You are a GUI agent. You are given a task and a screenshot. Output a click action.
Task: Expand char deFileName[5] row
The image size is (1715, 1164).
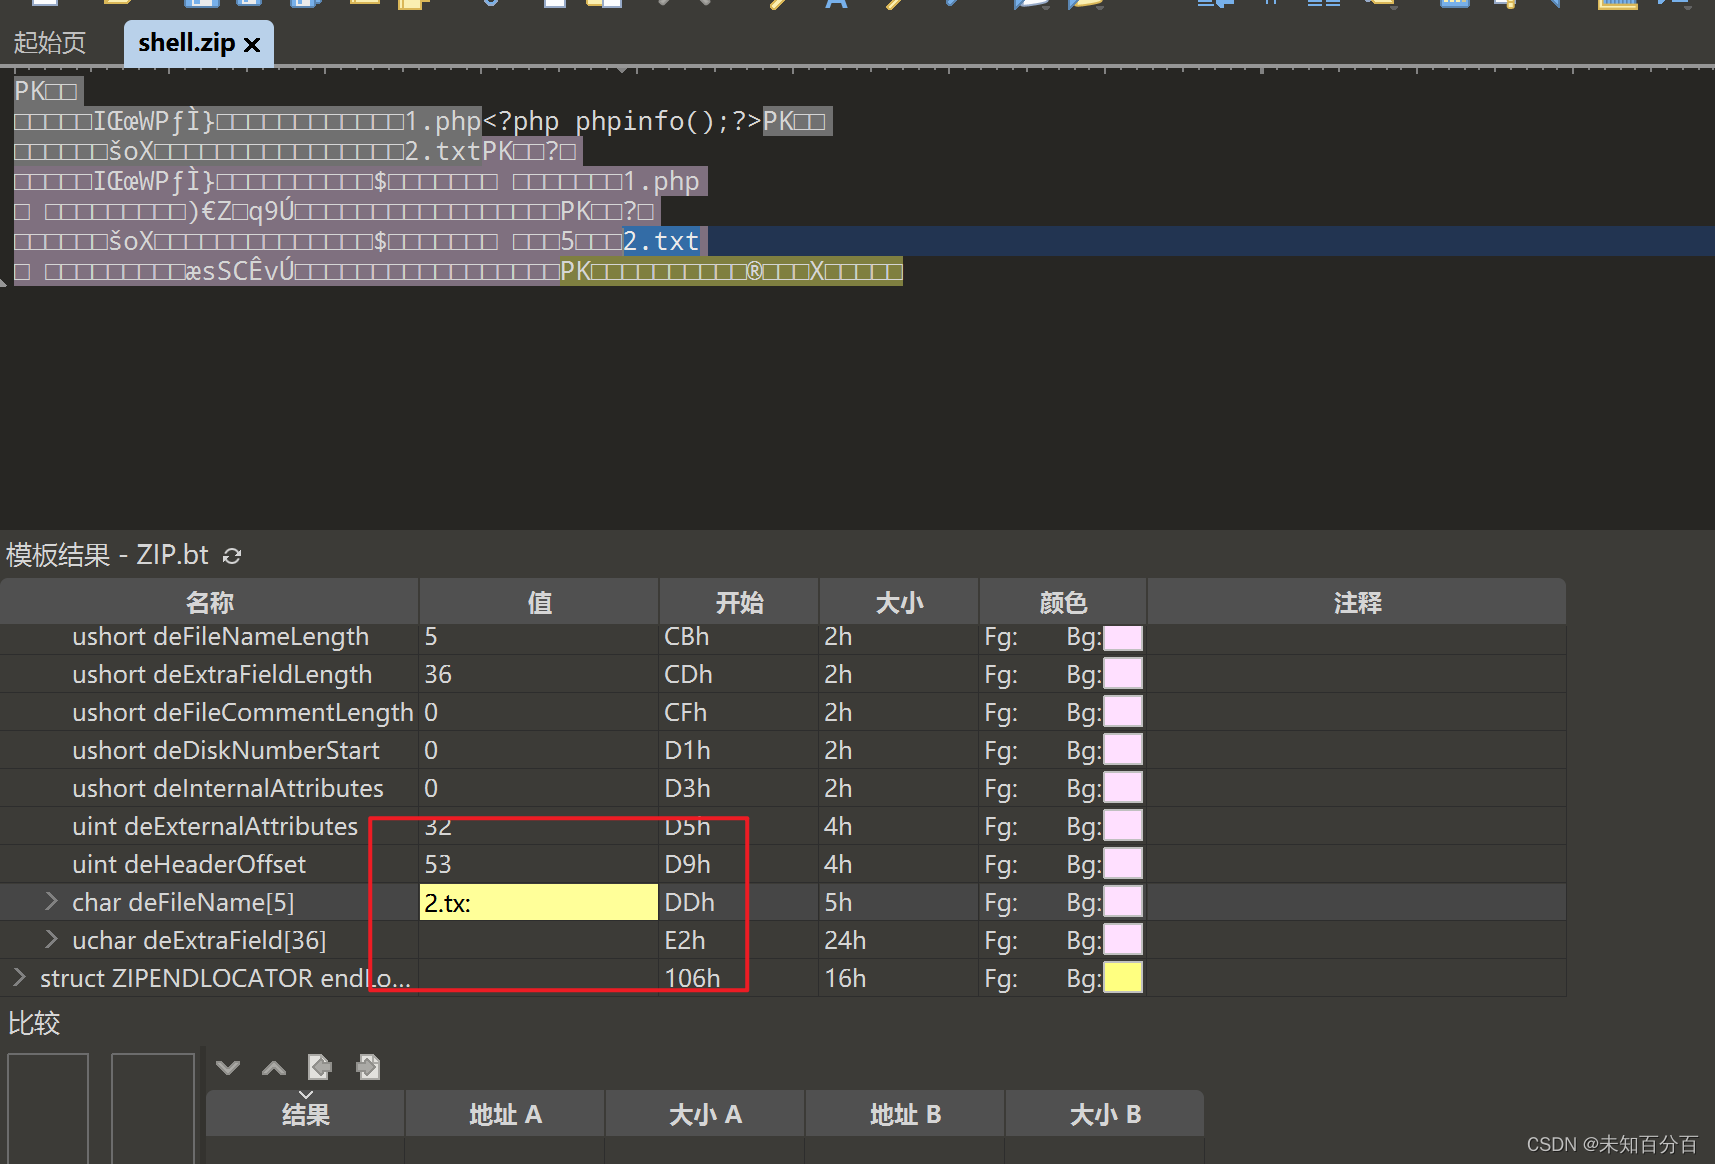point(51,902)
